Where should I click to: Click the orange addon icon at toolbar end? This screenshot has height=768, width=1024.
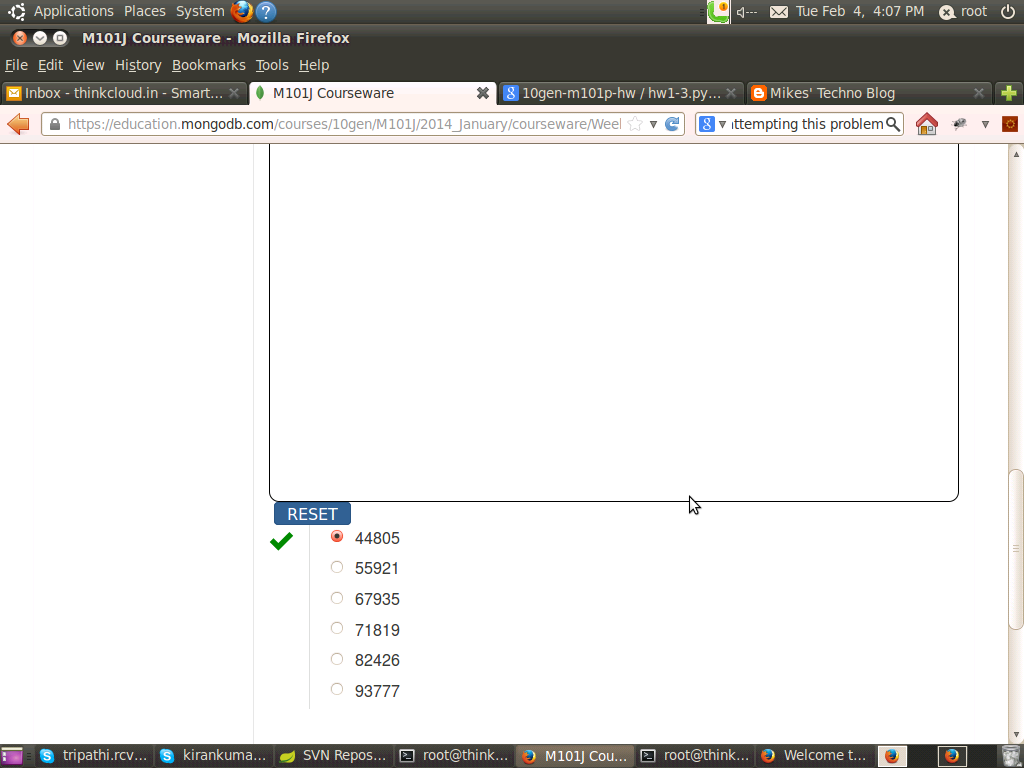pyautogui.click(x=1010, y=124)
